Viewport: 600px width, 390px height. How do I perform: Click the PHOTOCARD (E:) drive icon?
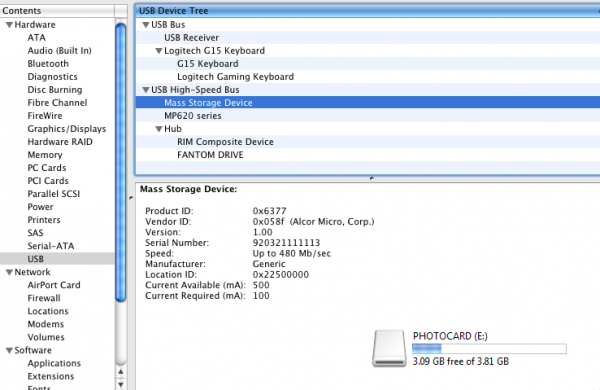[389, 348]
